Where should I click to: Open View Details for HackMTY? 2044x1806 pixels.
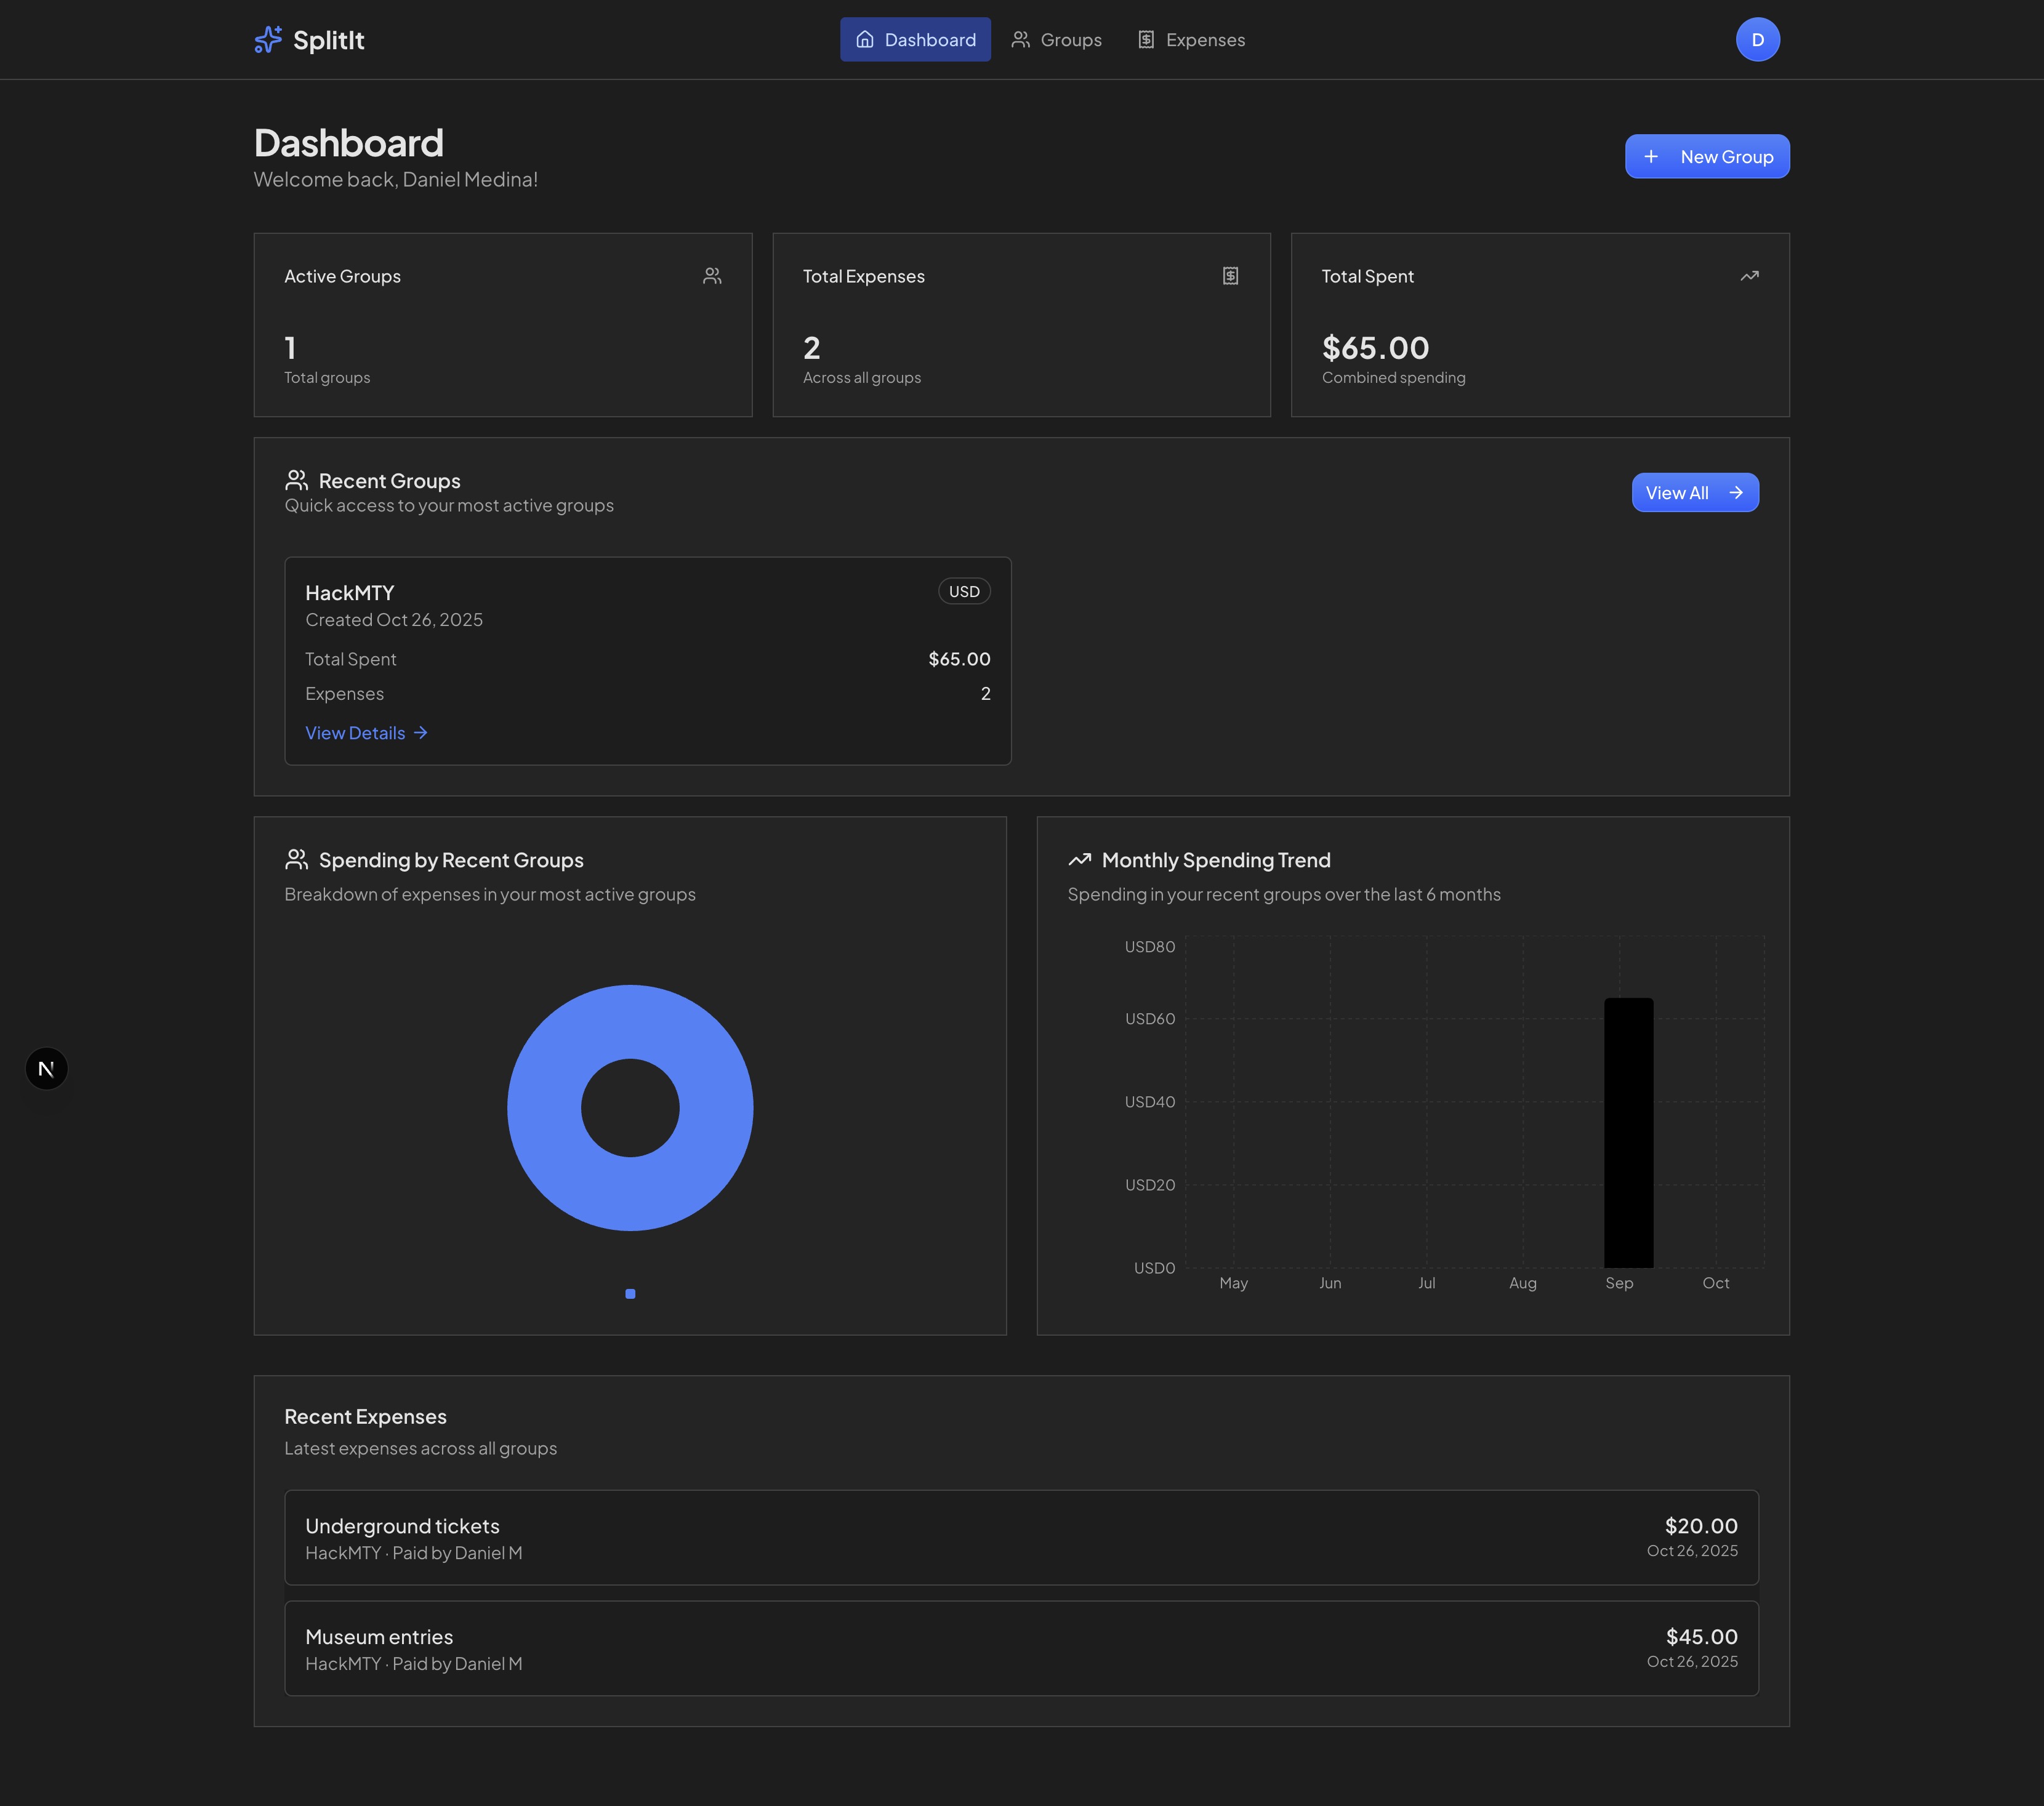(366, 733)
